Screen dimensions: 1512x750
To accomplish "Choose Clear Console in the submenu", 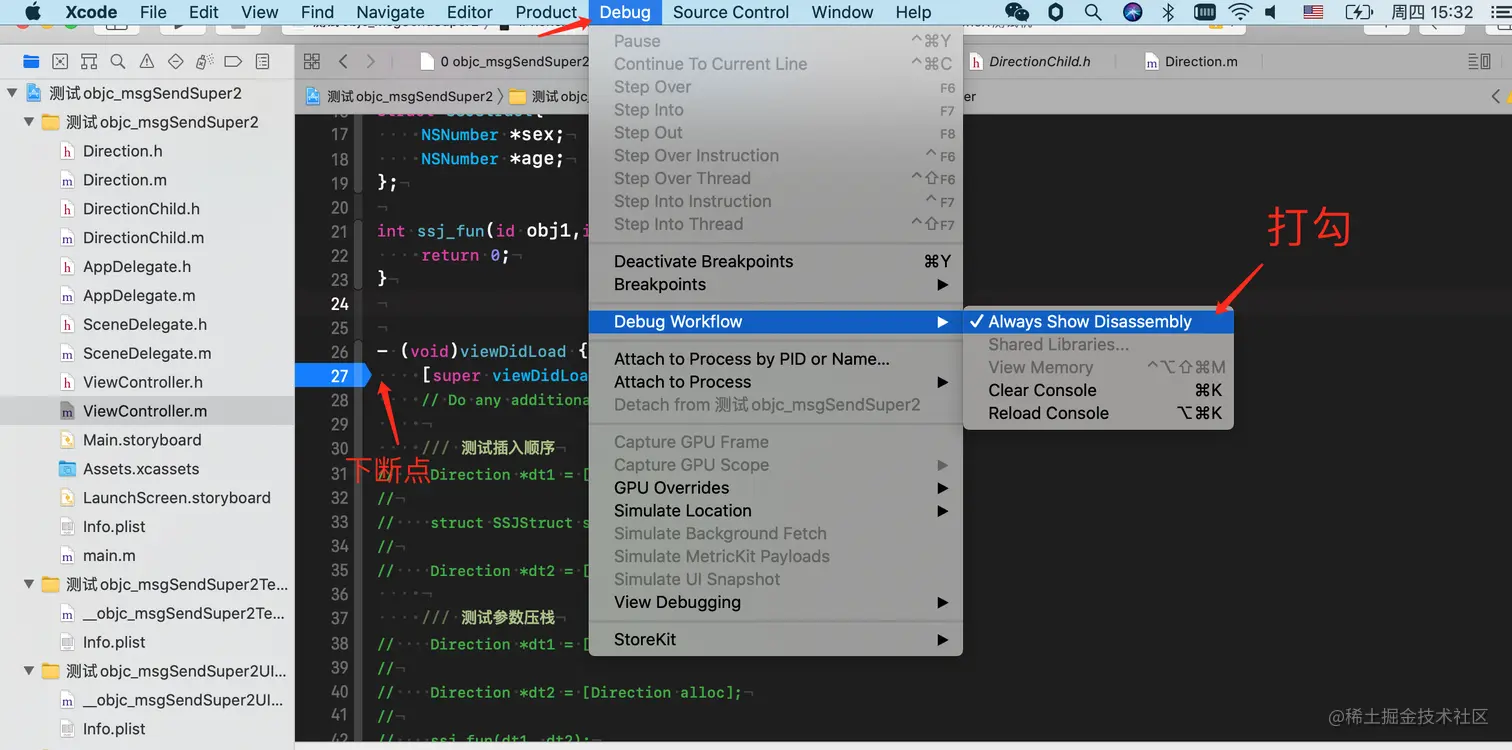I will (x=1098, y=391).
